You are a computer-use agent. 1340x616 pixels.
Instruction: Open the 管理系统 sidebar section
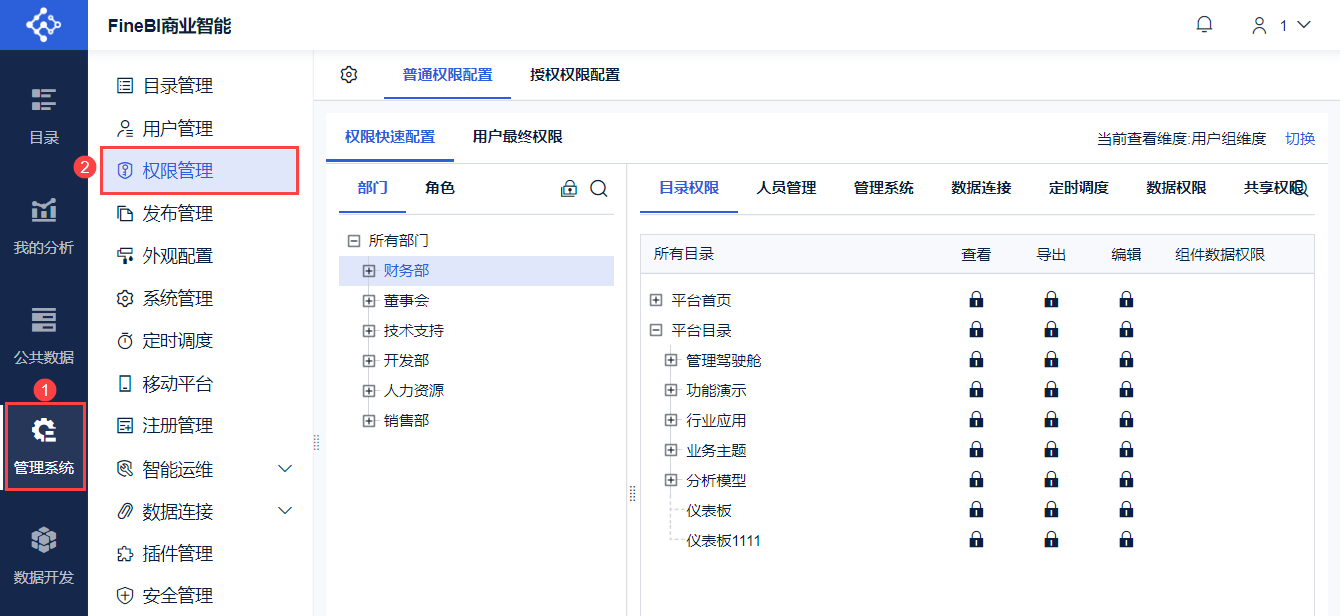point(43,446)
